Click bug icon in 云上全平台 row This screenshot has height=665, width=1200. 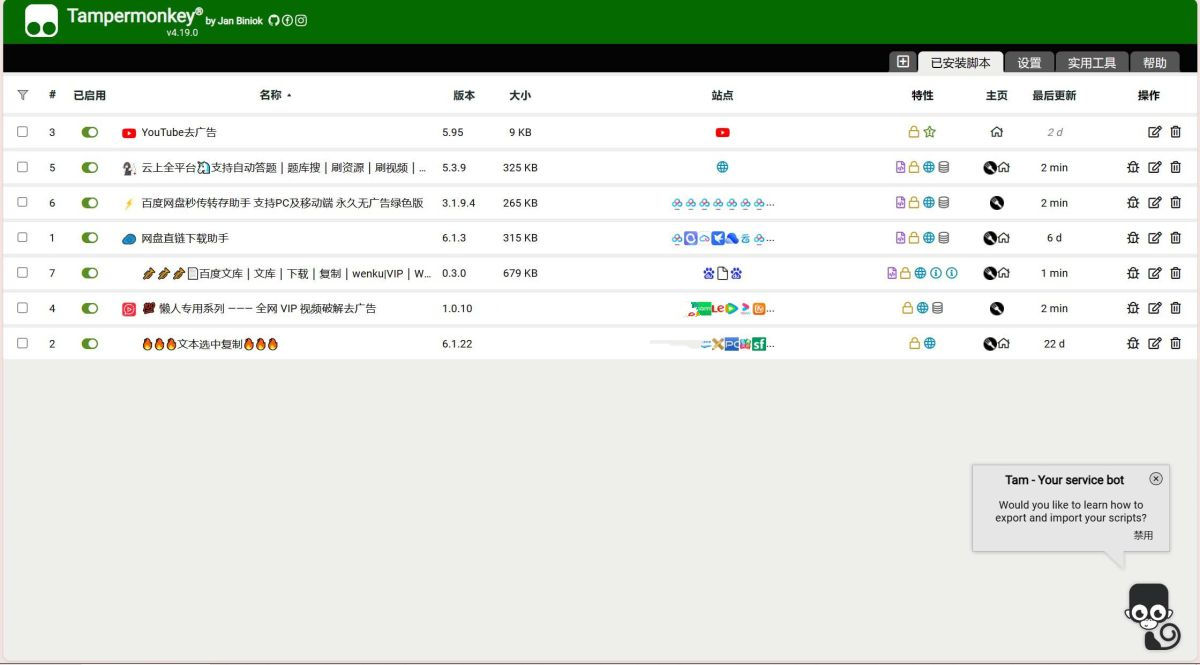pos(1133,167)
